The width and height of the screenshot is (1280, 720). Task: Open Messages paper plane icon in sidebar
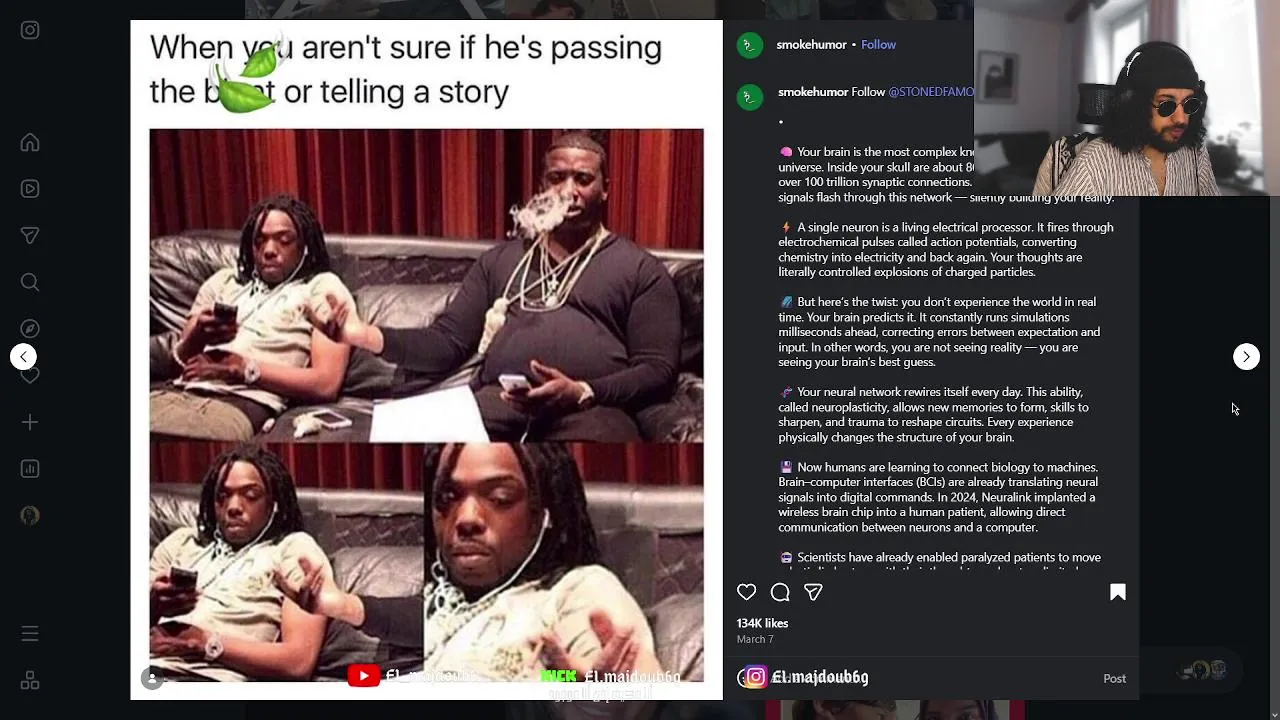tap(30, 236)
